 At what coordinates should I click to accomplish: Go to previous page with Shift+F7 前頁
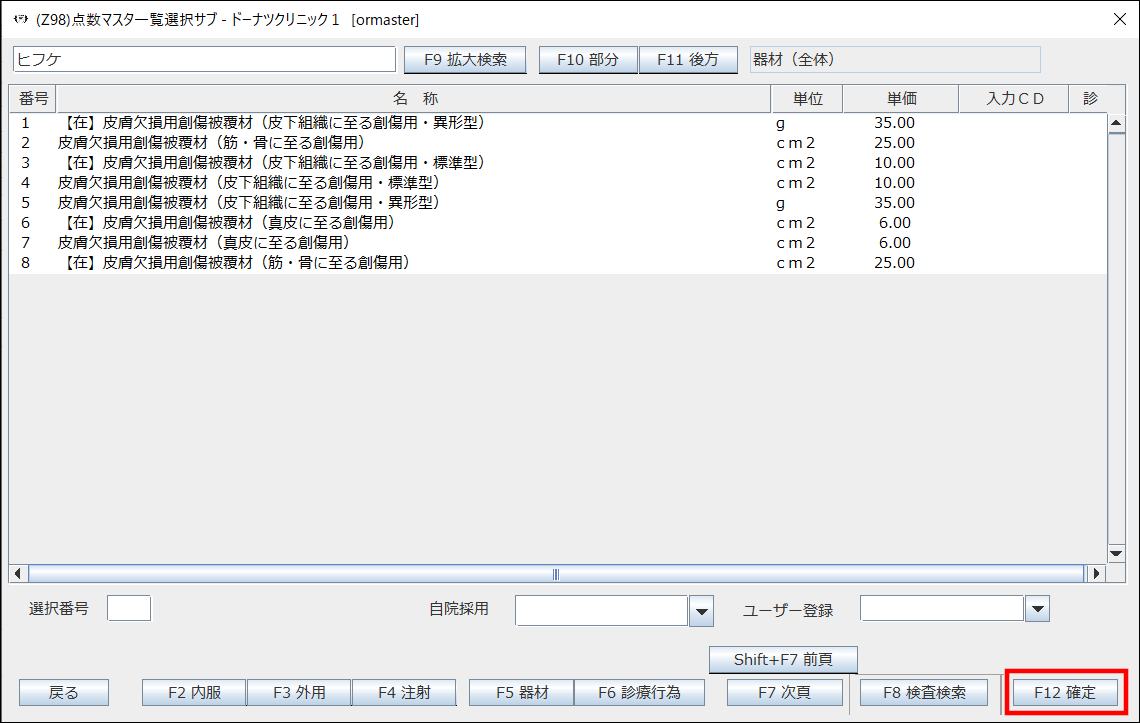[783, 660]
